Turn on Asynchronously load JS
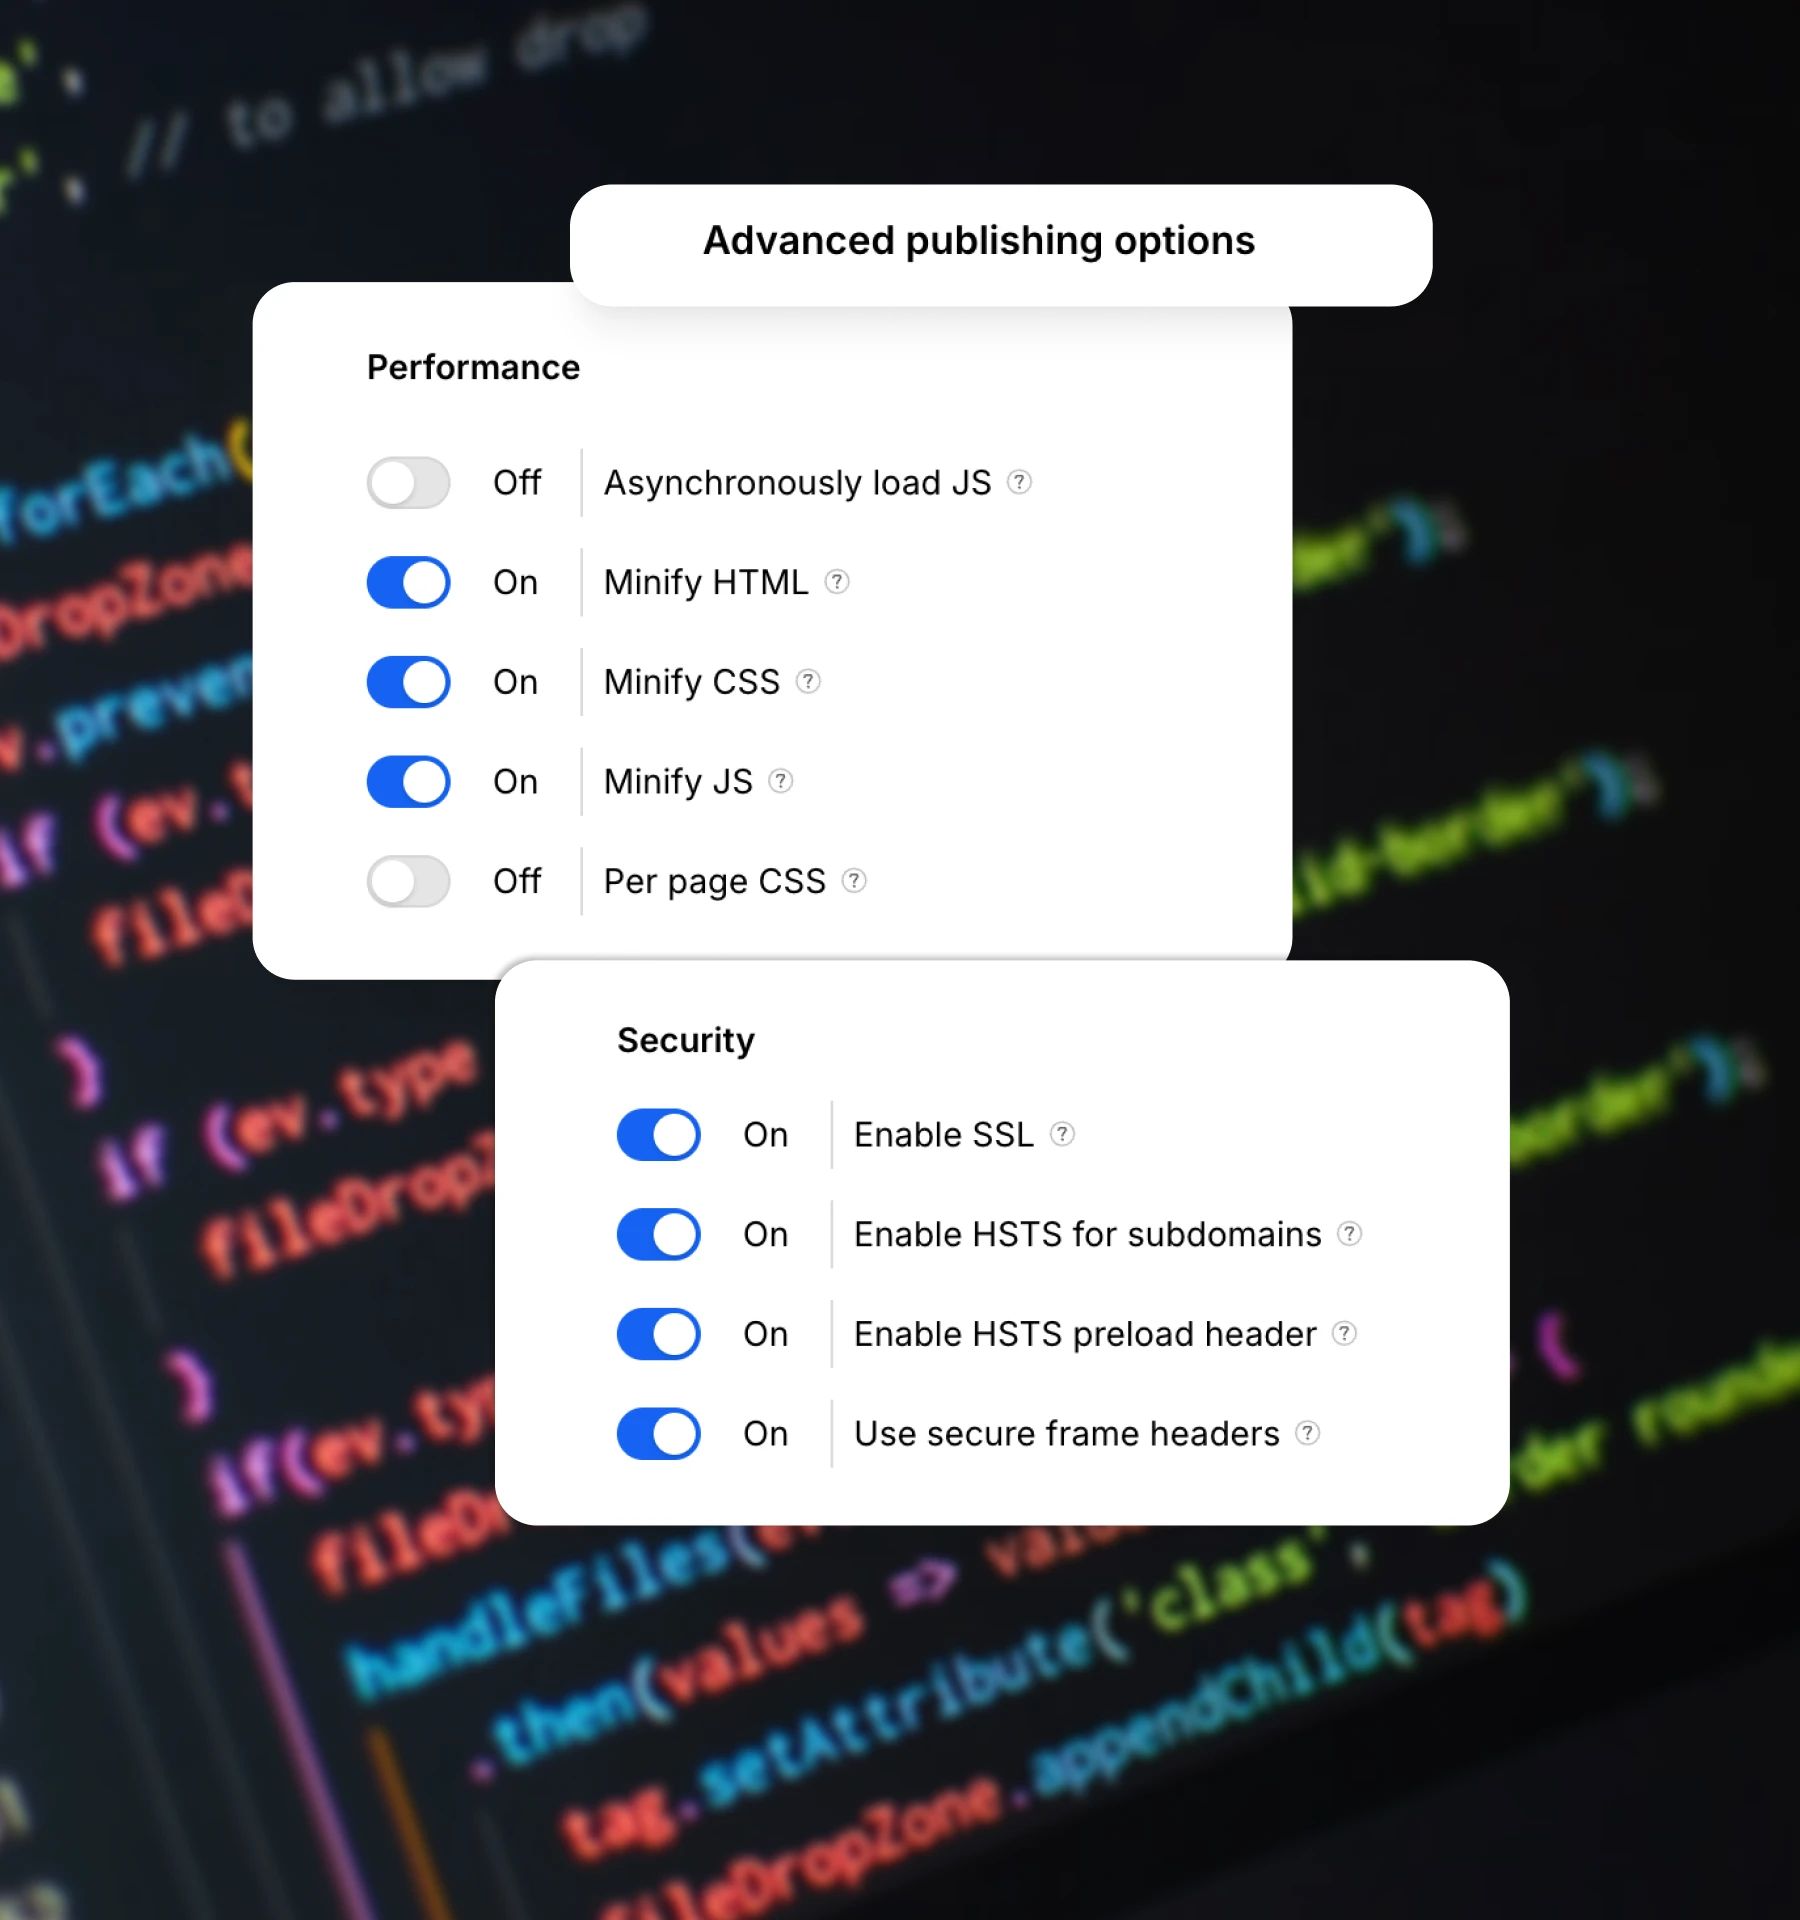The height and width of the screenshot is (1920, 1800). click(x=408, y=483)
